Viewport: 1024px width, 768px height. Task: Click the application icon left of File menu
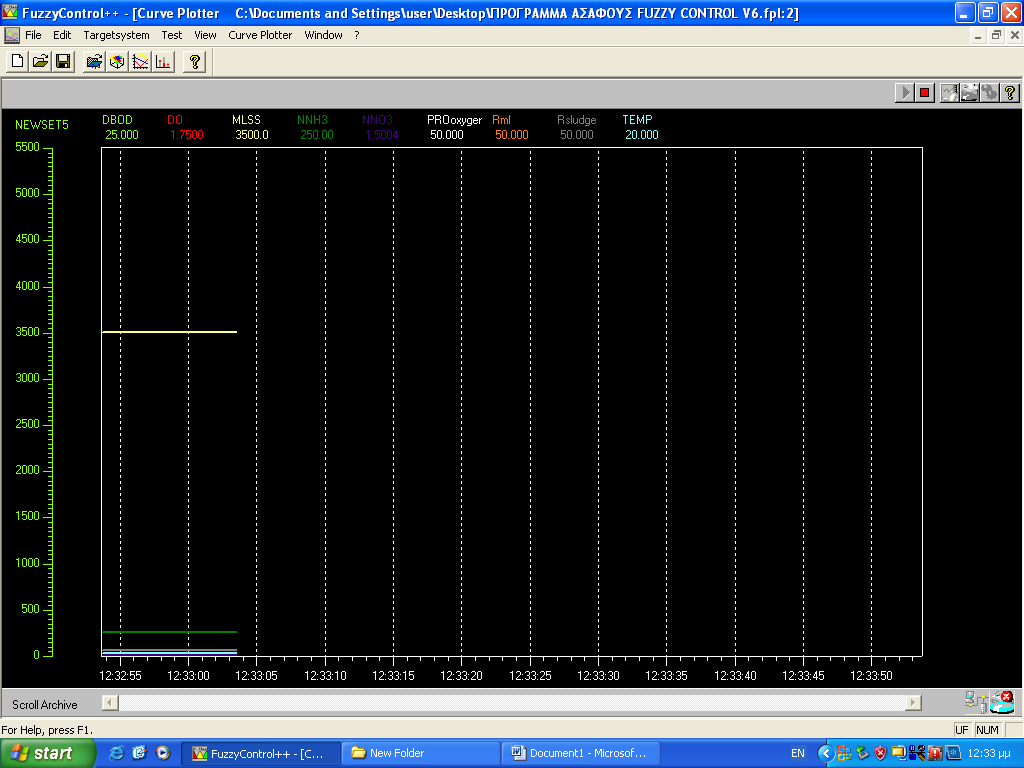(11, 35)
